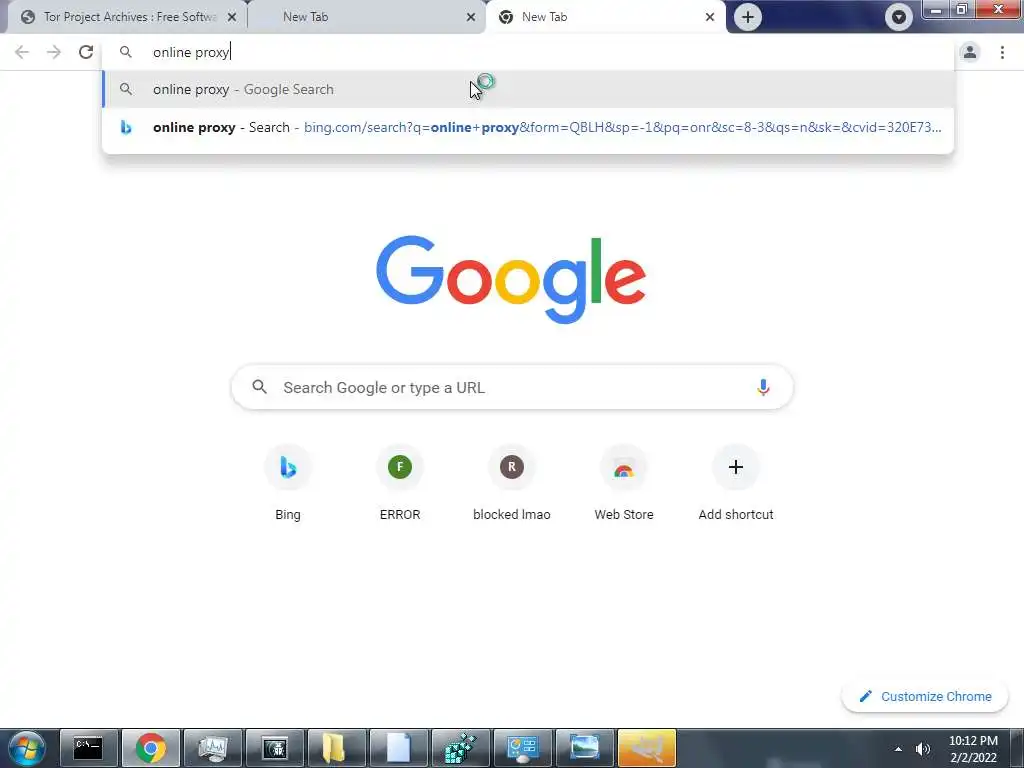Open the Control Panel taskbar icon
Image resolution: width=1024 pixels, height=768 pixels.
click(522, 748)
